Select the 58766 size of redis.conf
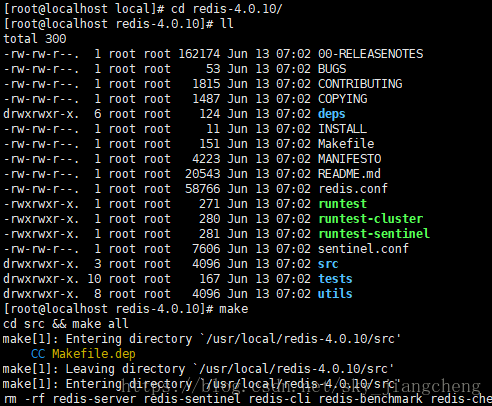 tap(203, 189)
